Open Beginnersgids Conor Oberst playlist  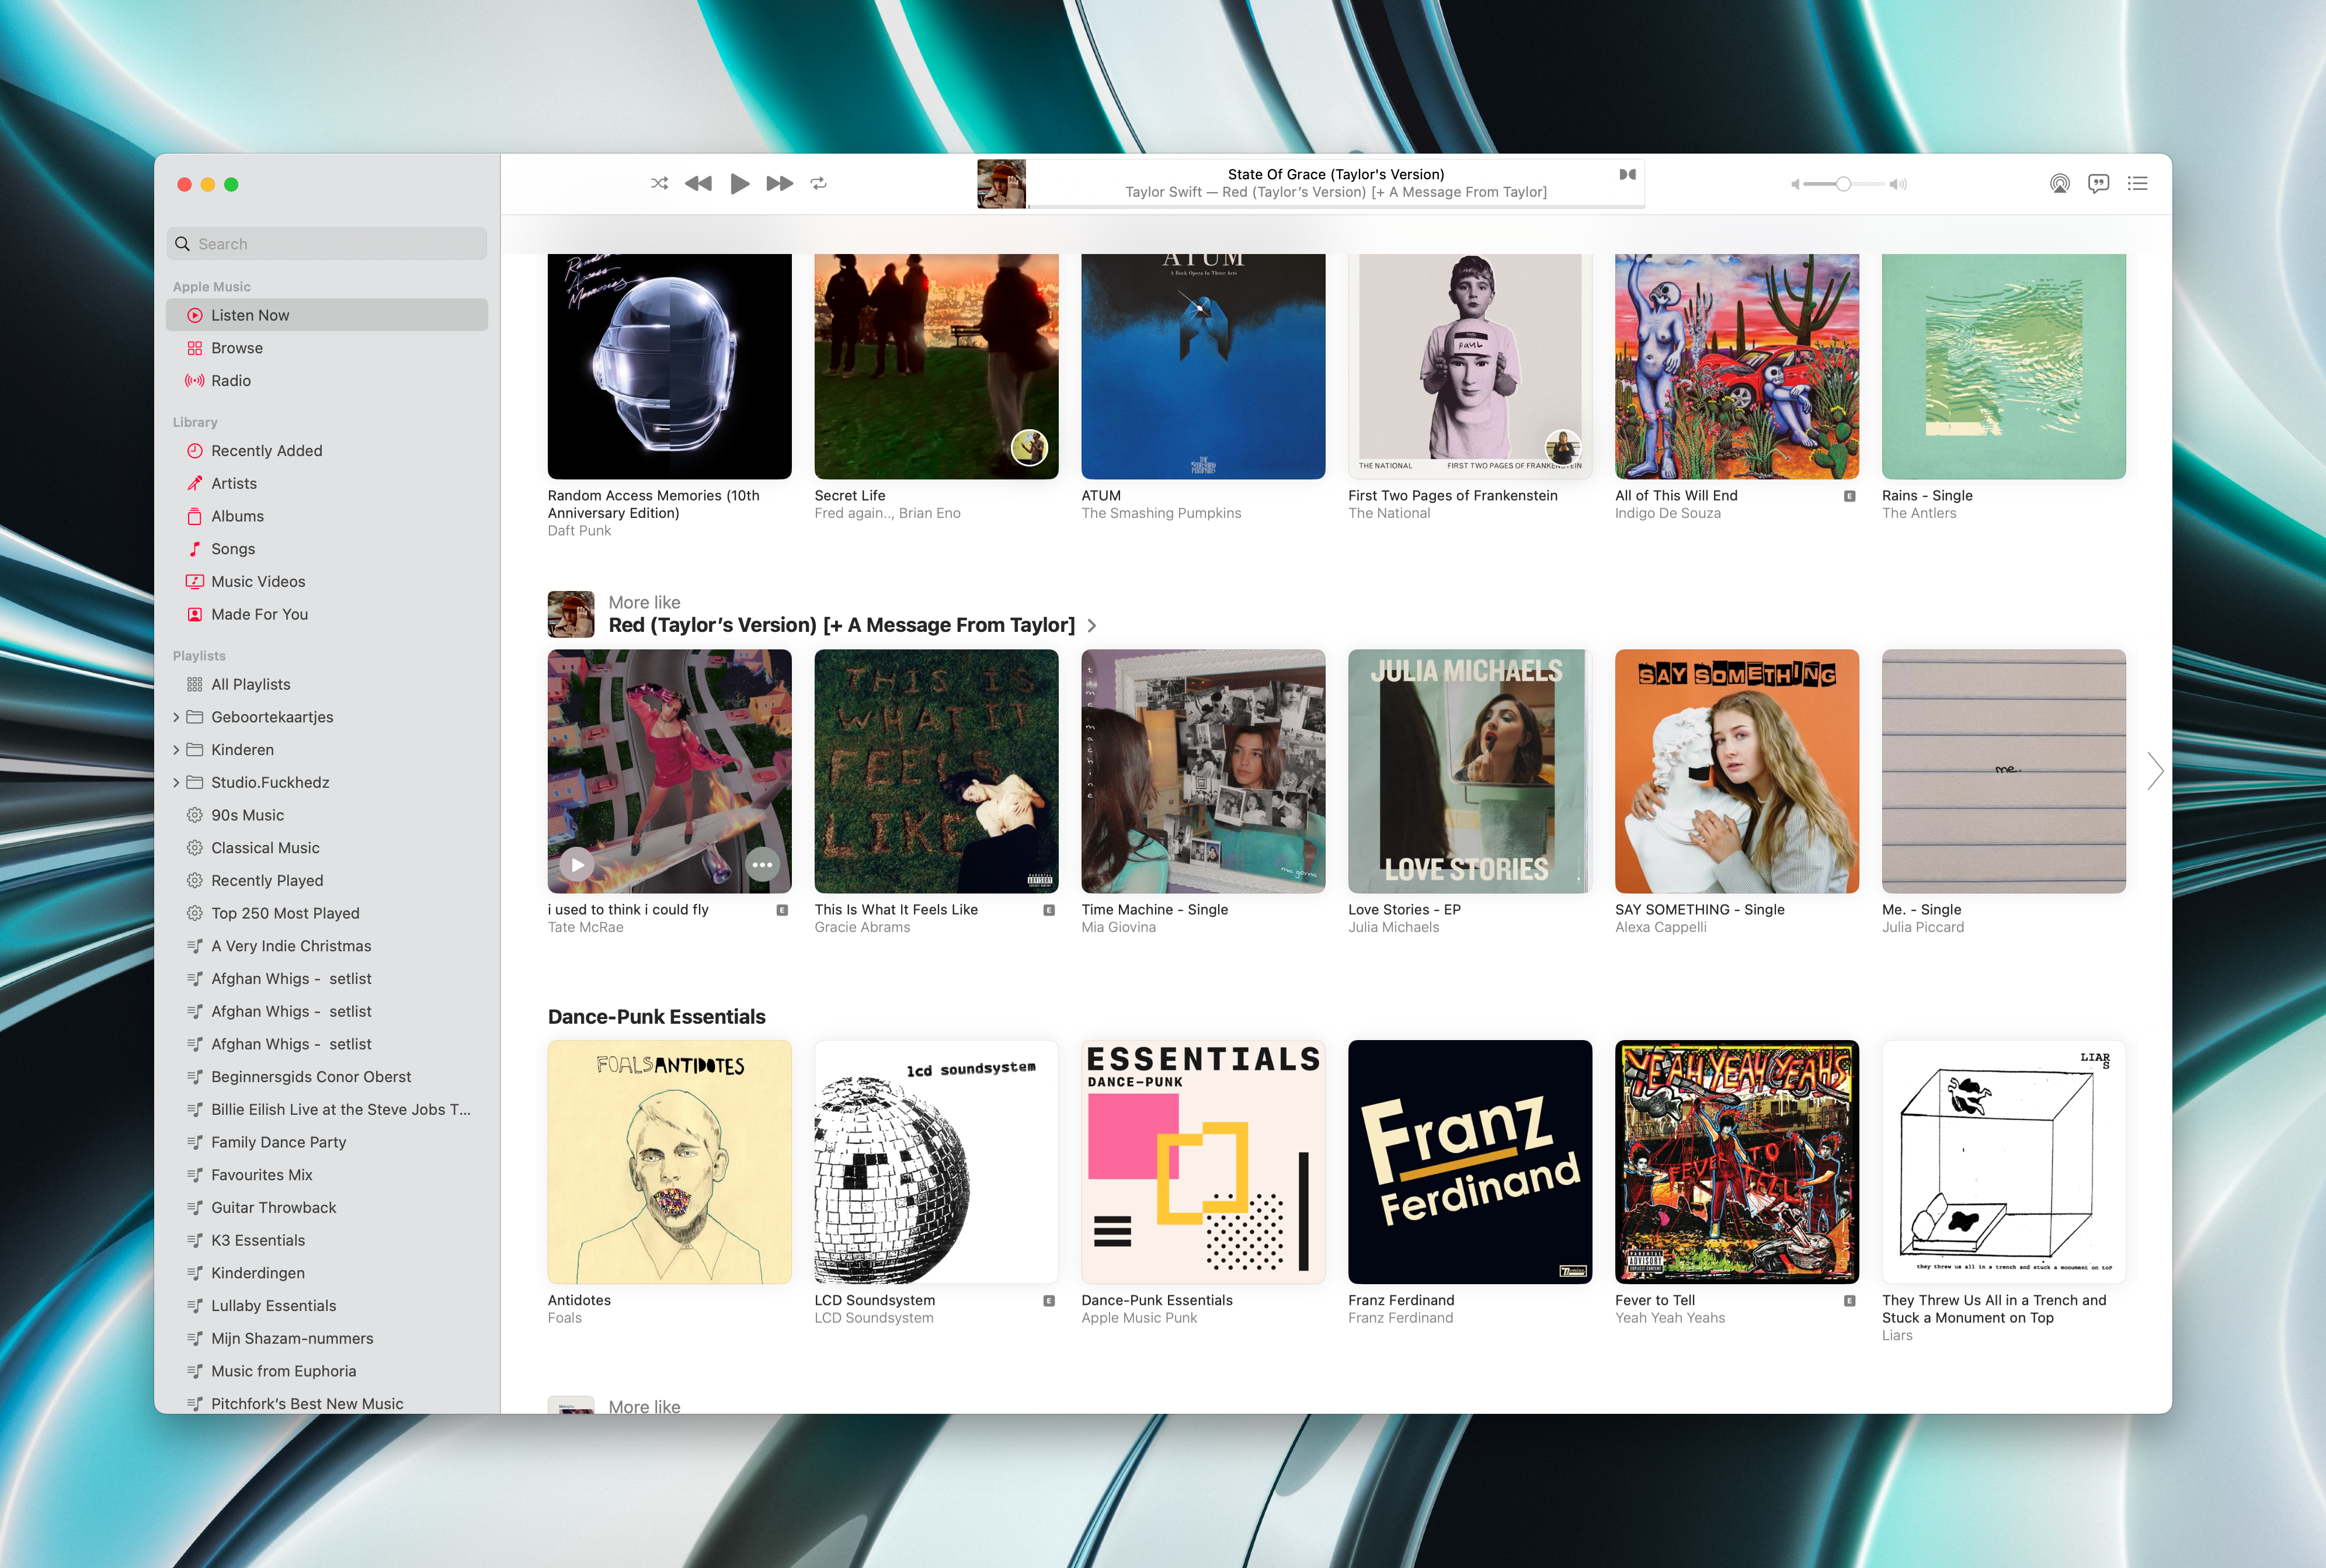click(327, 1077)
